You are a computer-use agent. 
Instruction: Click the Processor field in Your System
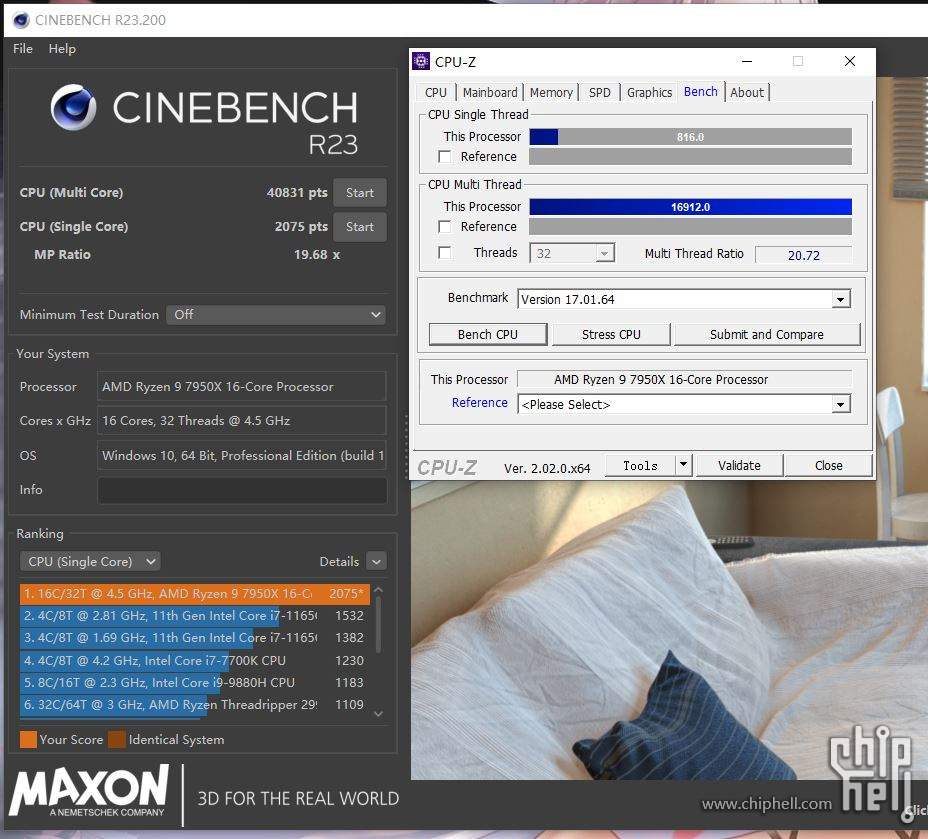pos(242,386)
